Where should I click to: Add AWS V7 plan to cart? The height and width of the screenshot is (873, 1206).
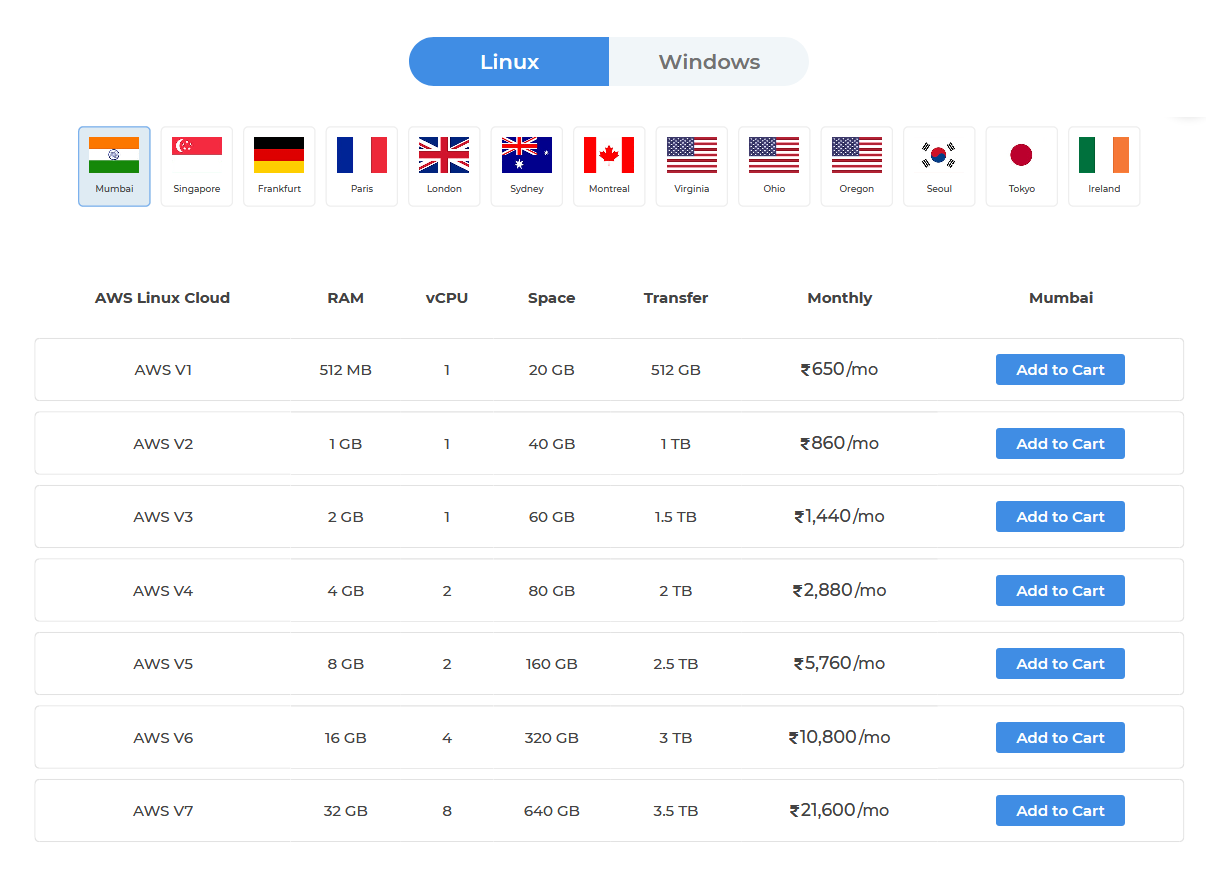click(1060, 811)
